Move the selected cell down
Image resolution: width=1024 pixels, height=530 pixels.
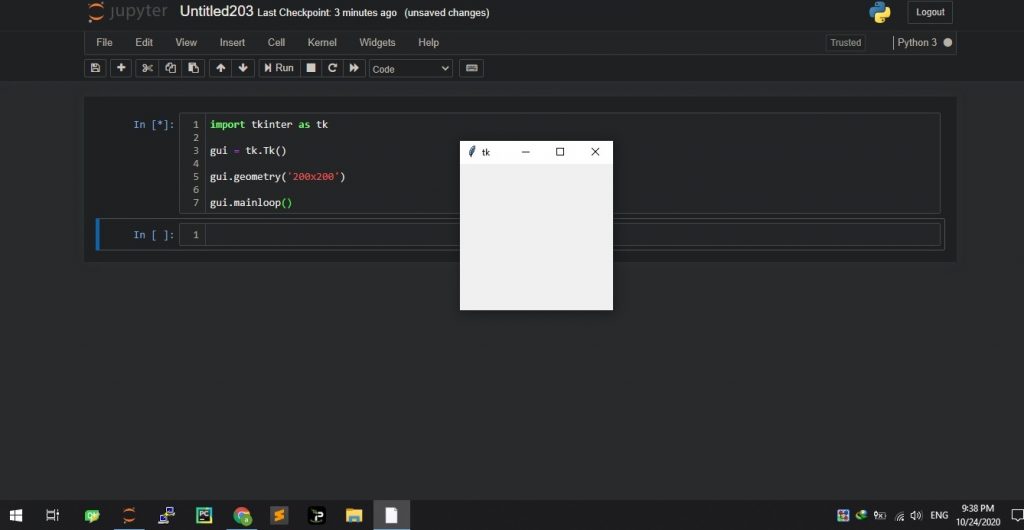243,68
